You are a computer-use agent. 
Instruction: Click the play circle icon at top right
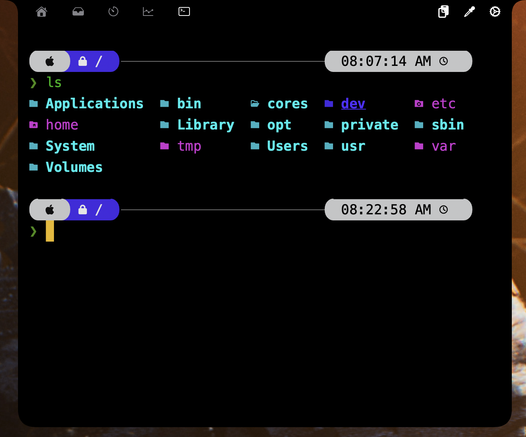pyautogui.click(x=495, y=12)
